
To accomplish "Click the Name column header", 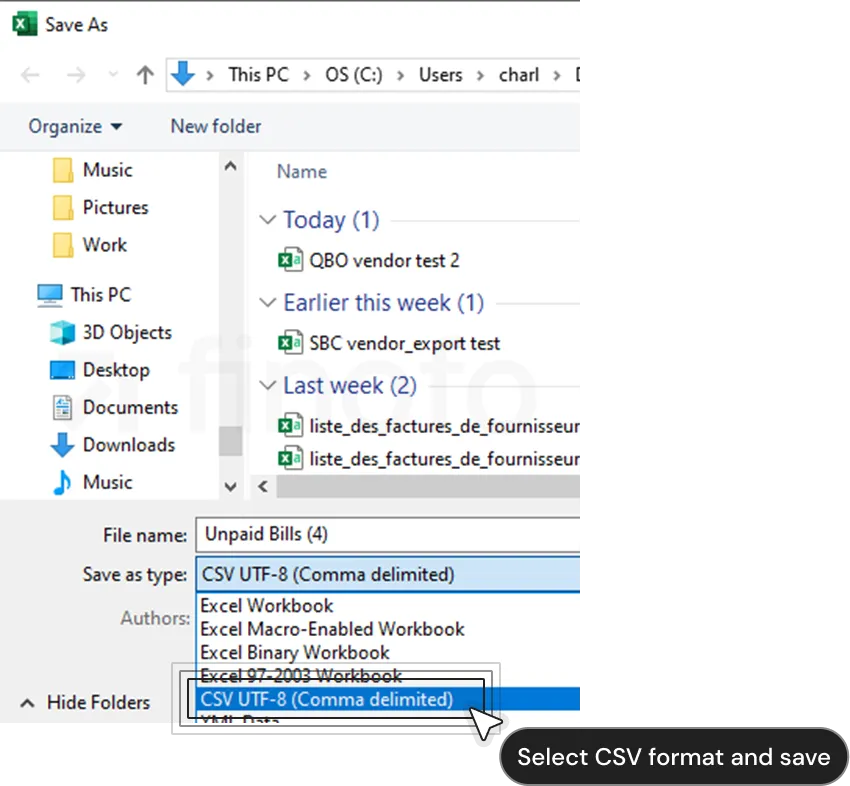I will (302, 172).
